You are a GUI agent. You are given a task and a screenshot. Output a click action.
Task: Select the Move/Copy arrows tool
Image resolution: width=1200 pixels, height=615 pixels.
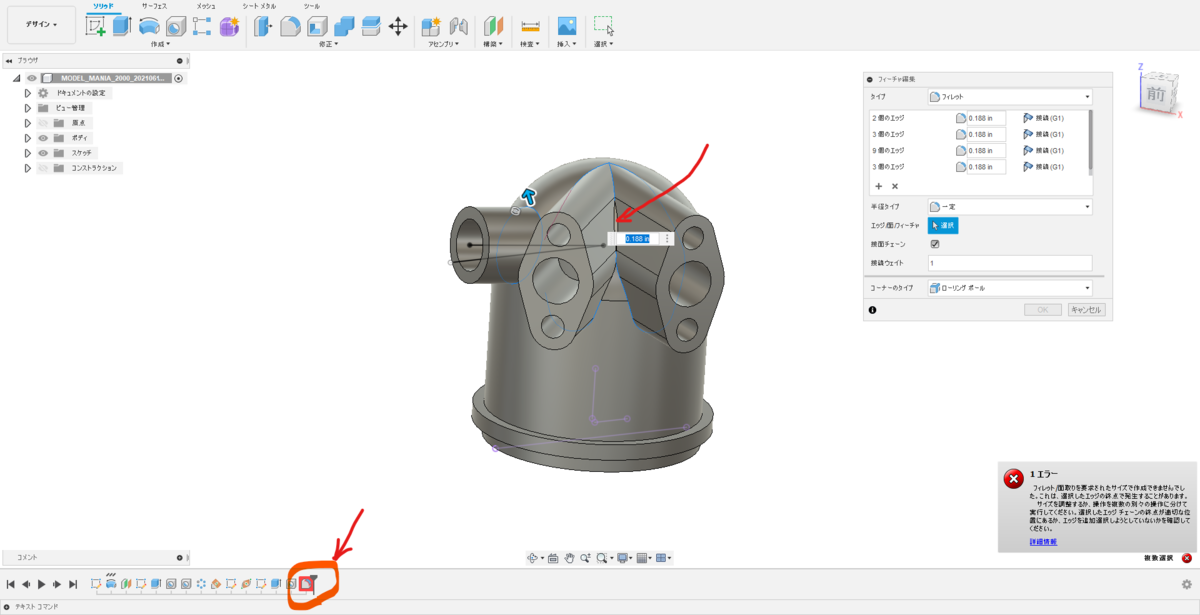click(x=397, y=26)
